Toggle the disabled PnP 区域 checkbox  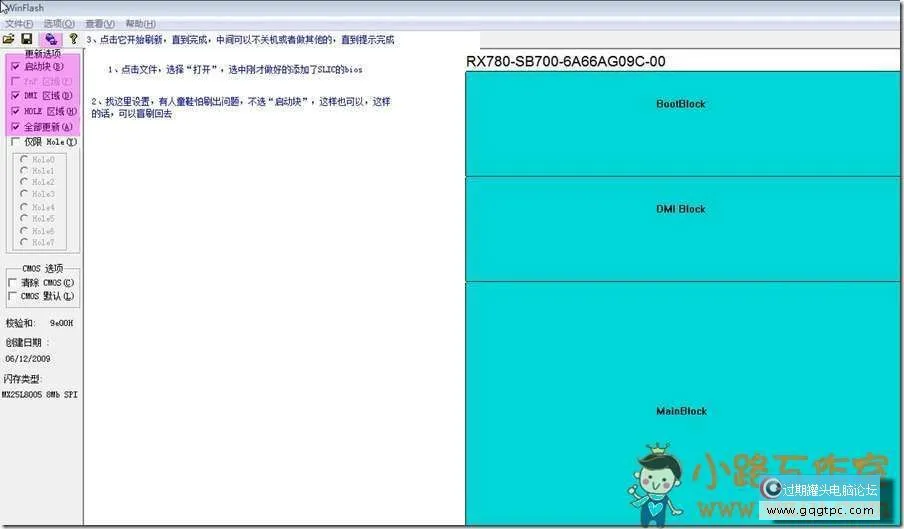point(16,81)
